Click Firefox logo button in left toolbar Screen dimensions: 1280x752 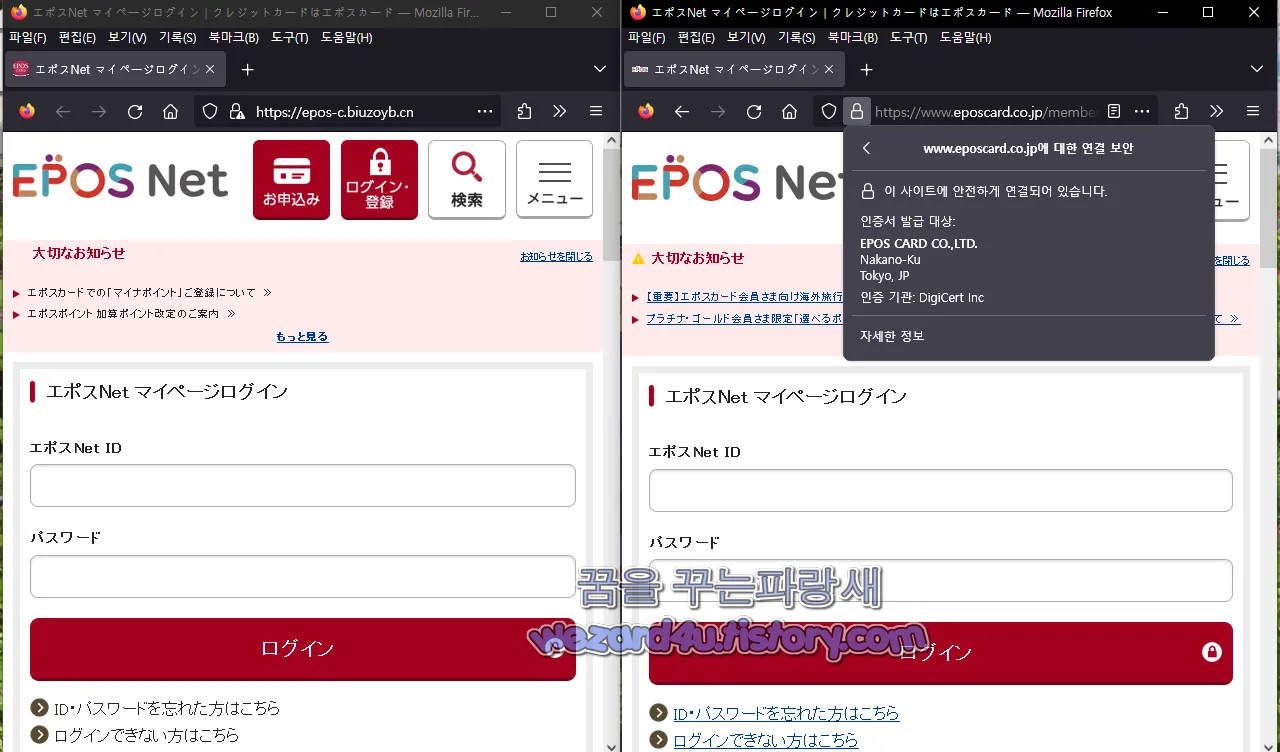[x=27, y=112]
